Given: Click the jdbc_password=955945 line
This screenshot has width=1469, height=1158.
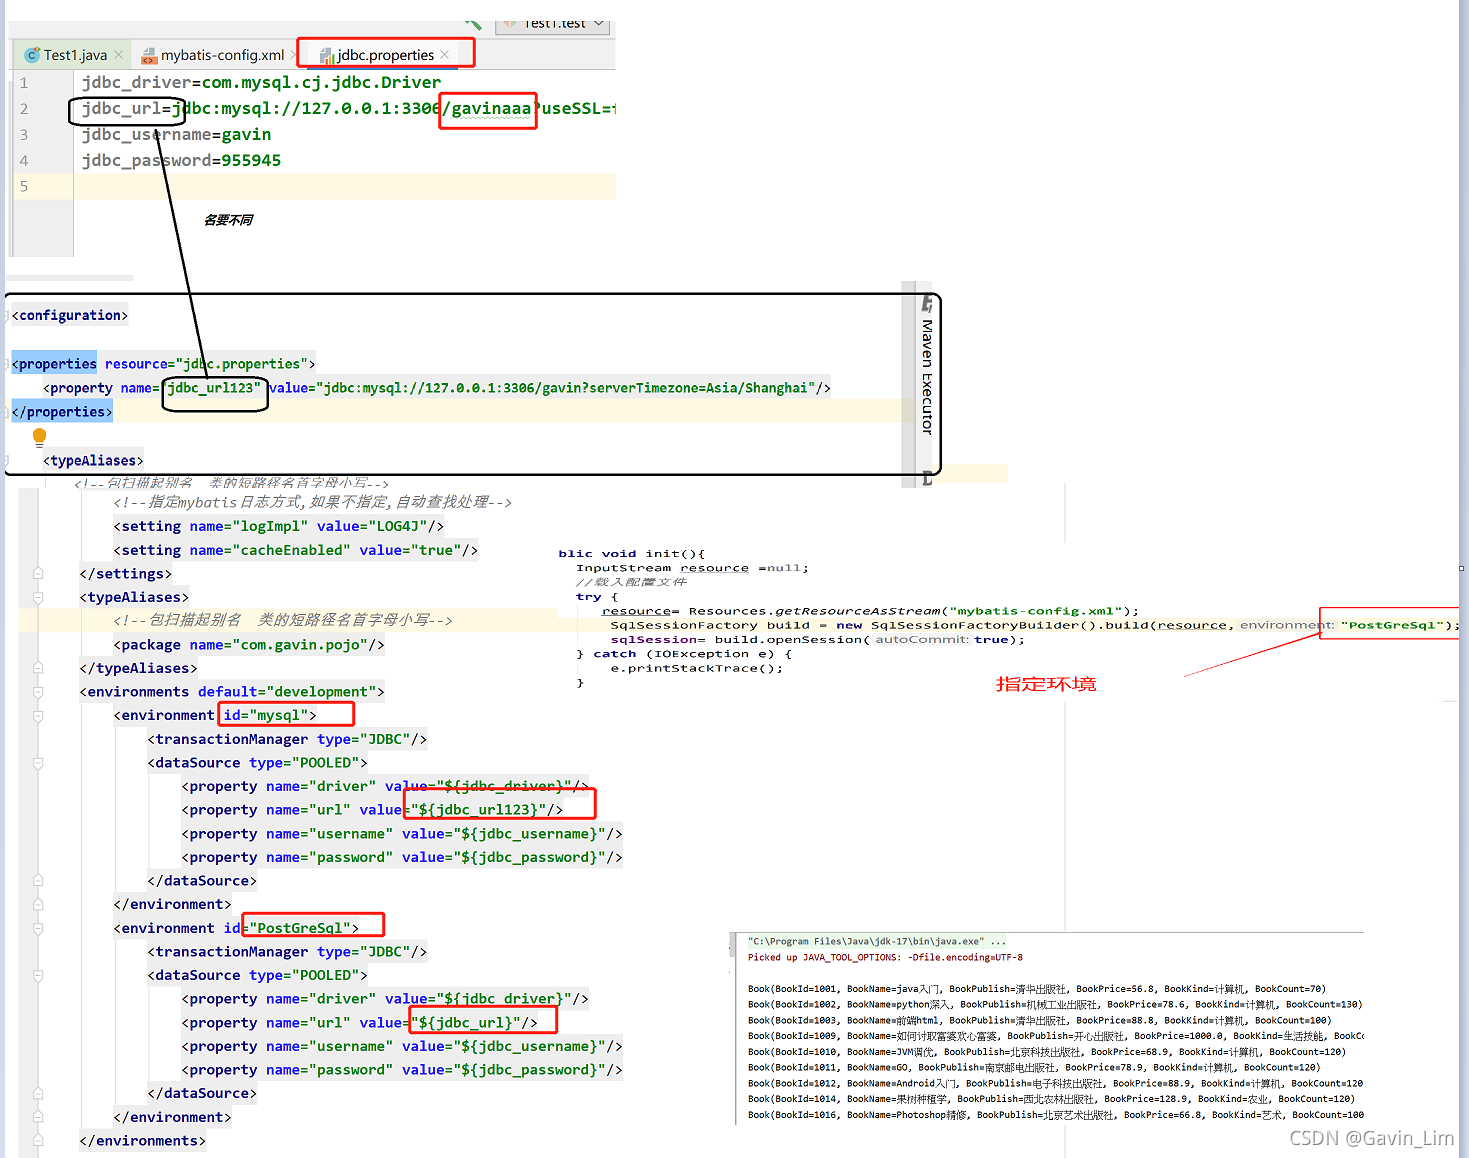Looking at the screenshot, I should point(181,160).
